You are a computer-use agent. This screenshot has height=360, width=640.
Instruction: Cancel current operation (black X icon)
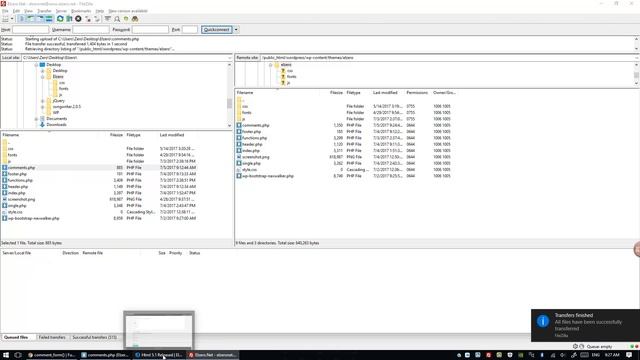[x=78, y=19]
